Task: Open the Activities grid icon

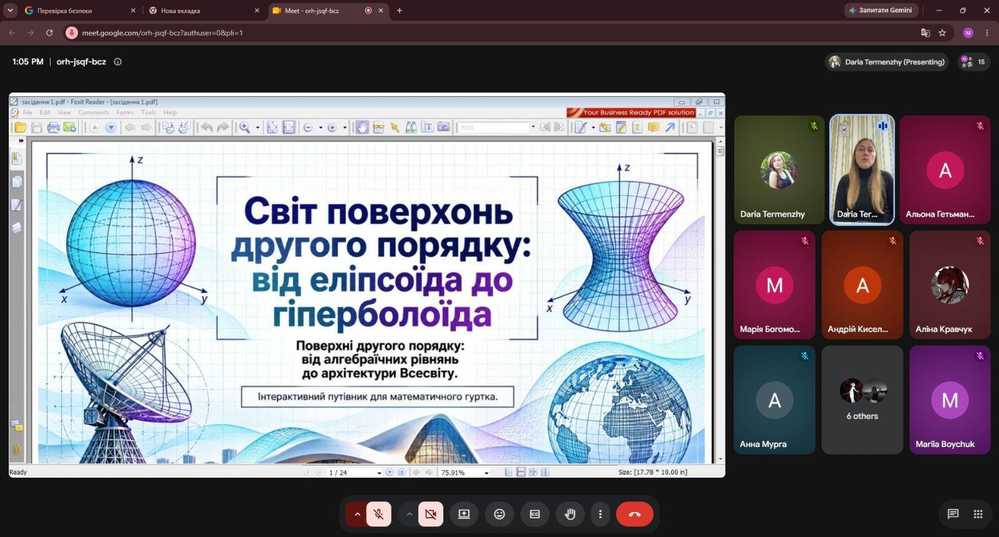Action: click(978, 514)
